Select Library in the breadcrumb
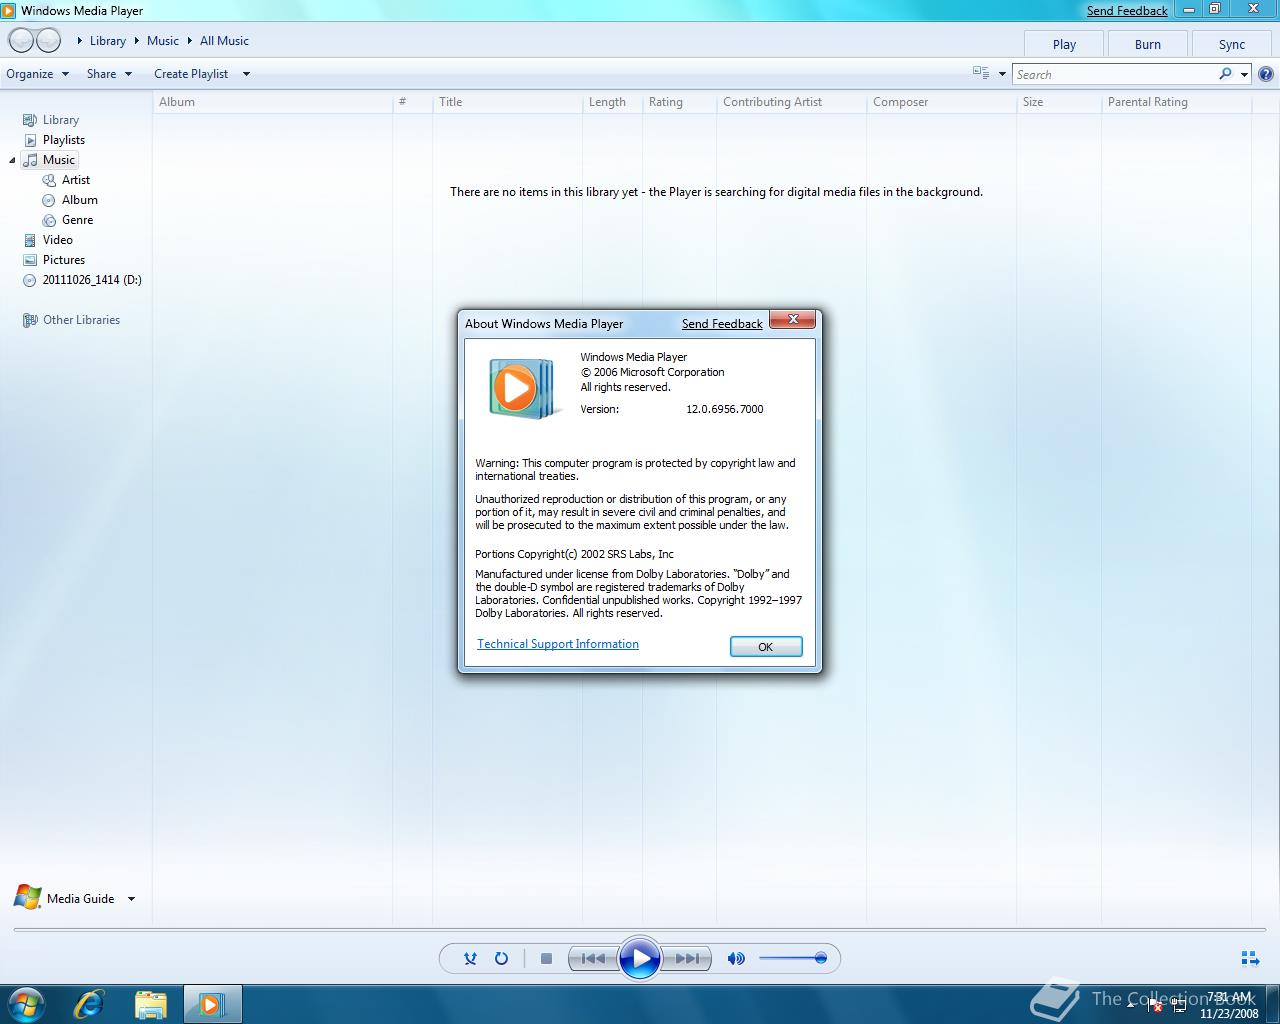 pos(108,41)
